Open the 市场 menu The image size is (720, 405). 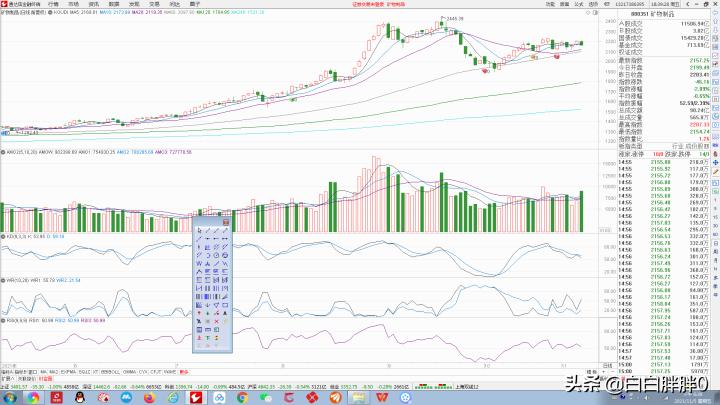[73, 4]
